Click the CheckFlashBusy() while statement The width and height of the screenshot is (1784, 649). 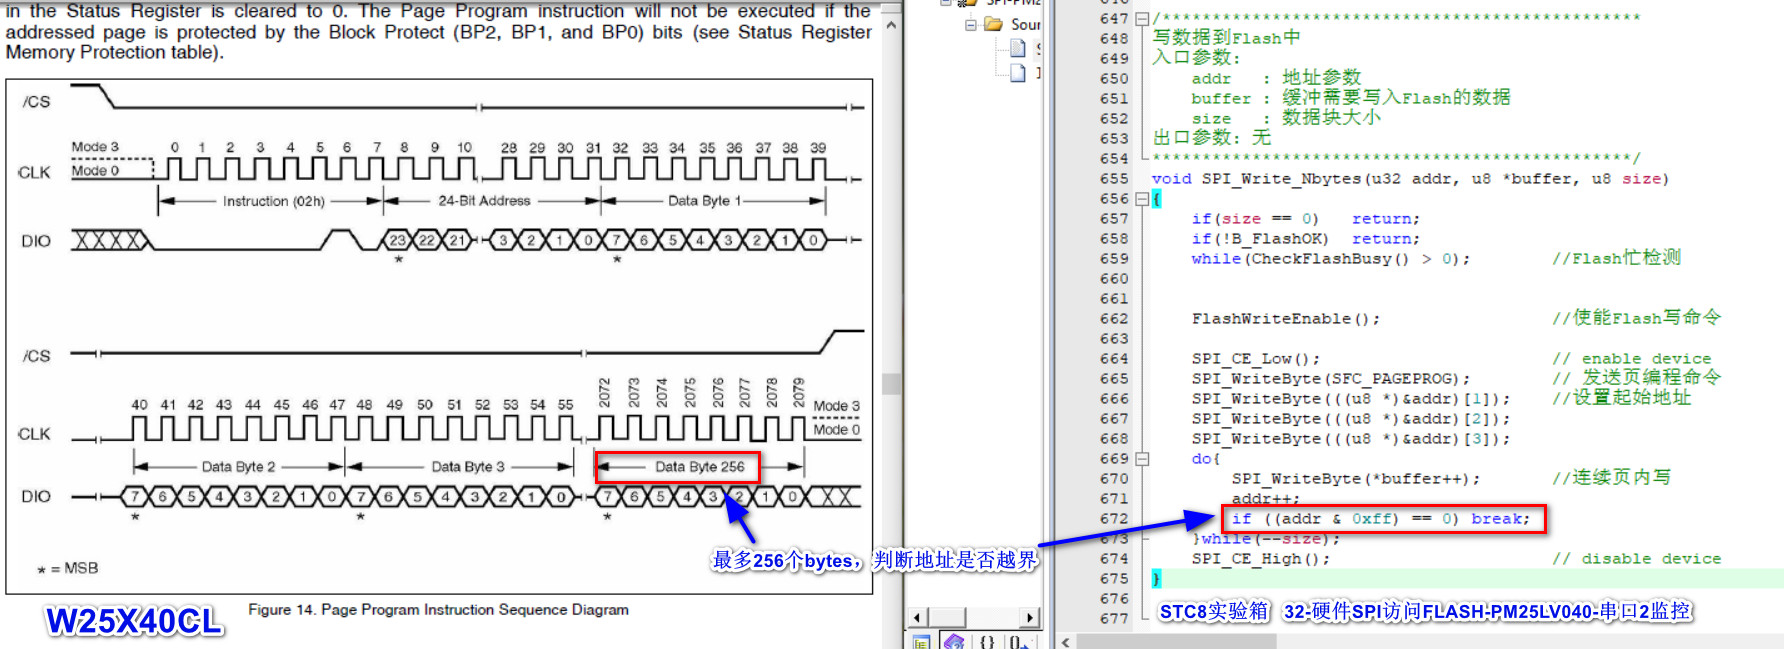(1331, 258)
